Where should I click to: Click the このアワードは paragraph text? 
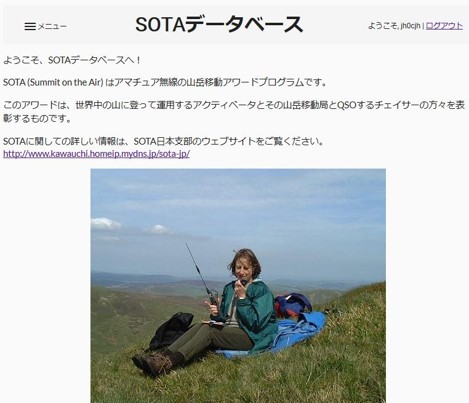point(234,112)
